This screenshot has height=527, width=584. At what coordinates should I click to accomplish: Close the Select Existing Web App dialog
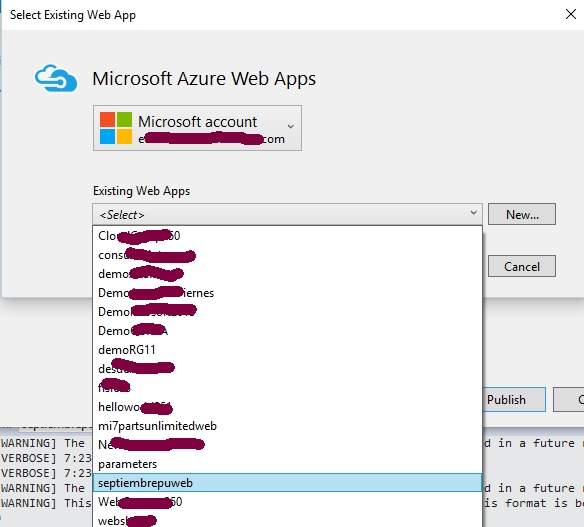(571, 15)
